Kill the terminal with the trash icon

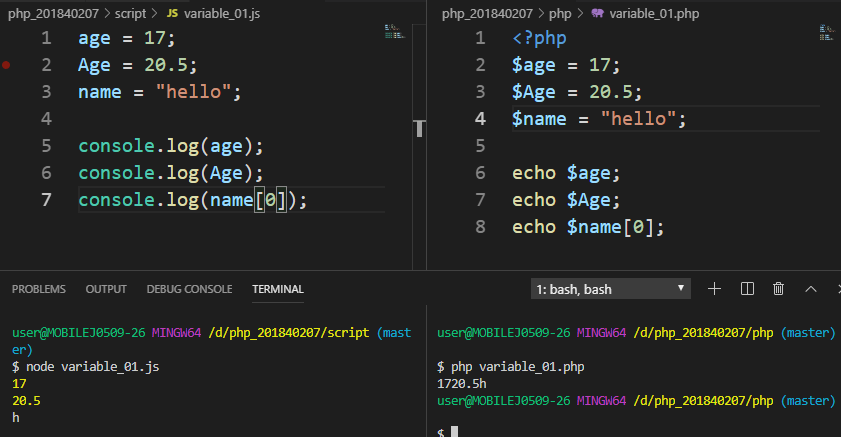(778, 289)
